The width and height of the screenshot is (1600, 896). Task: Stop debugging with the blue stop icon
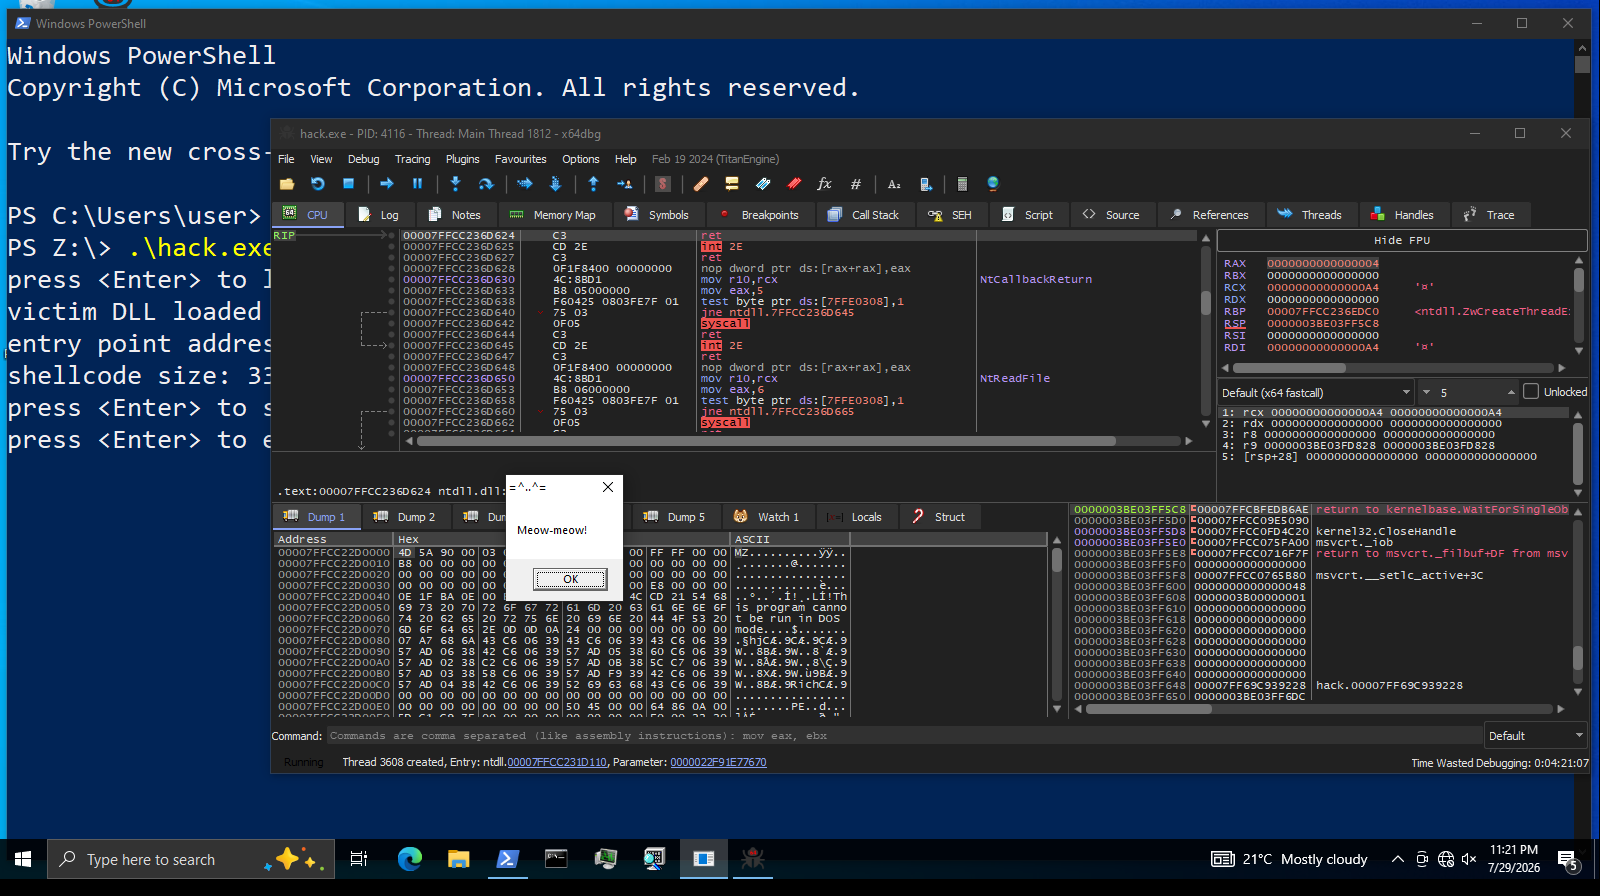[x=348, y=184]
